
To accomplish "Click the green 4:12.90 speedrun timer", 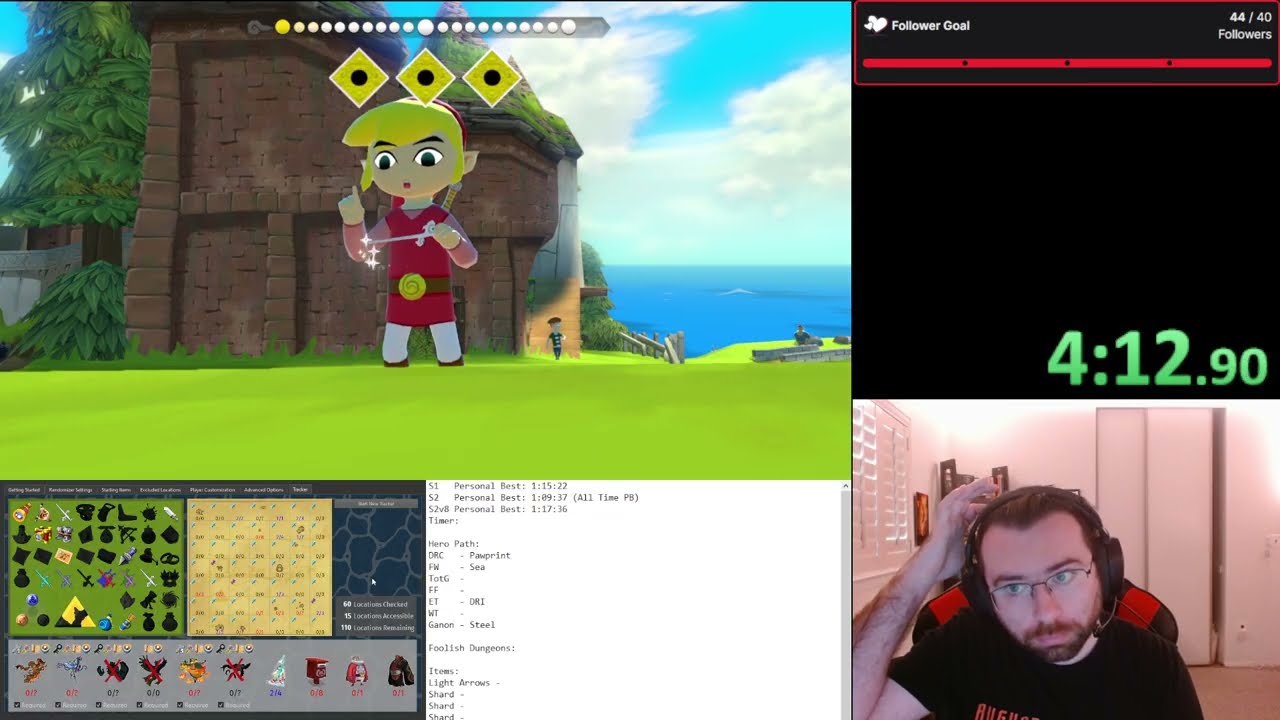I will coord(1157,358).
